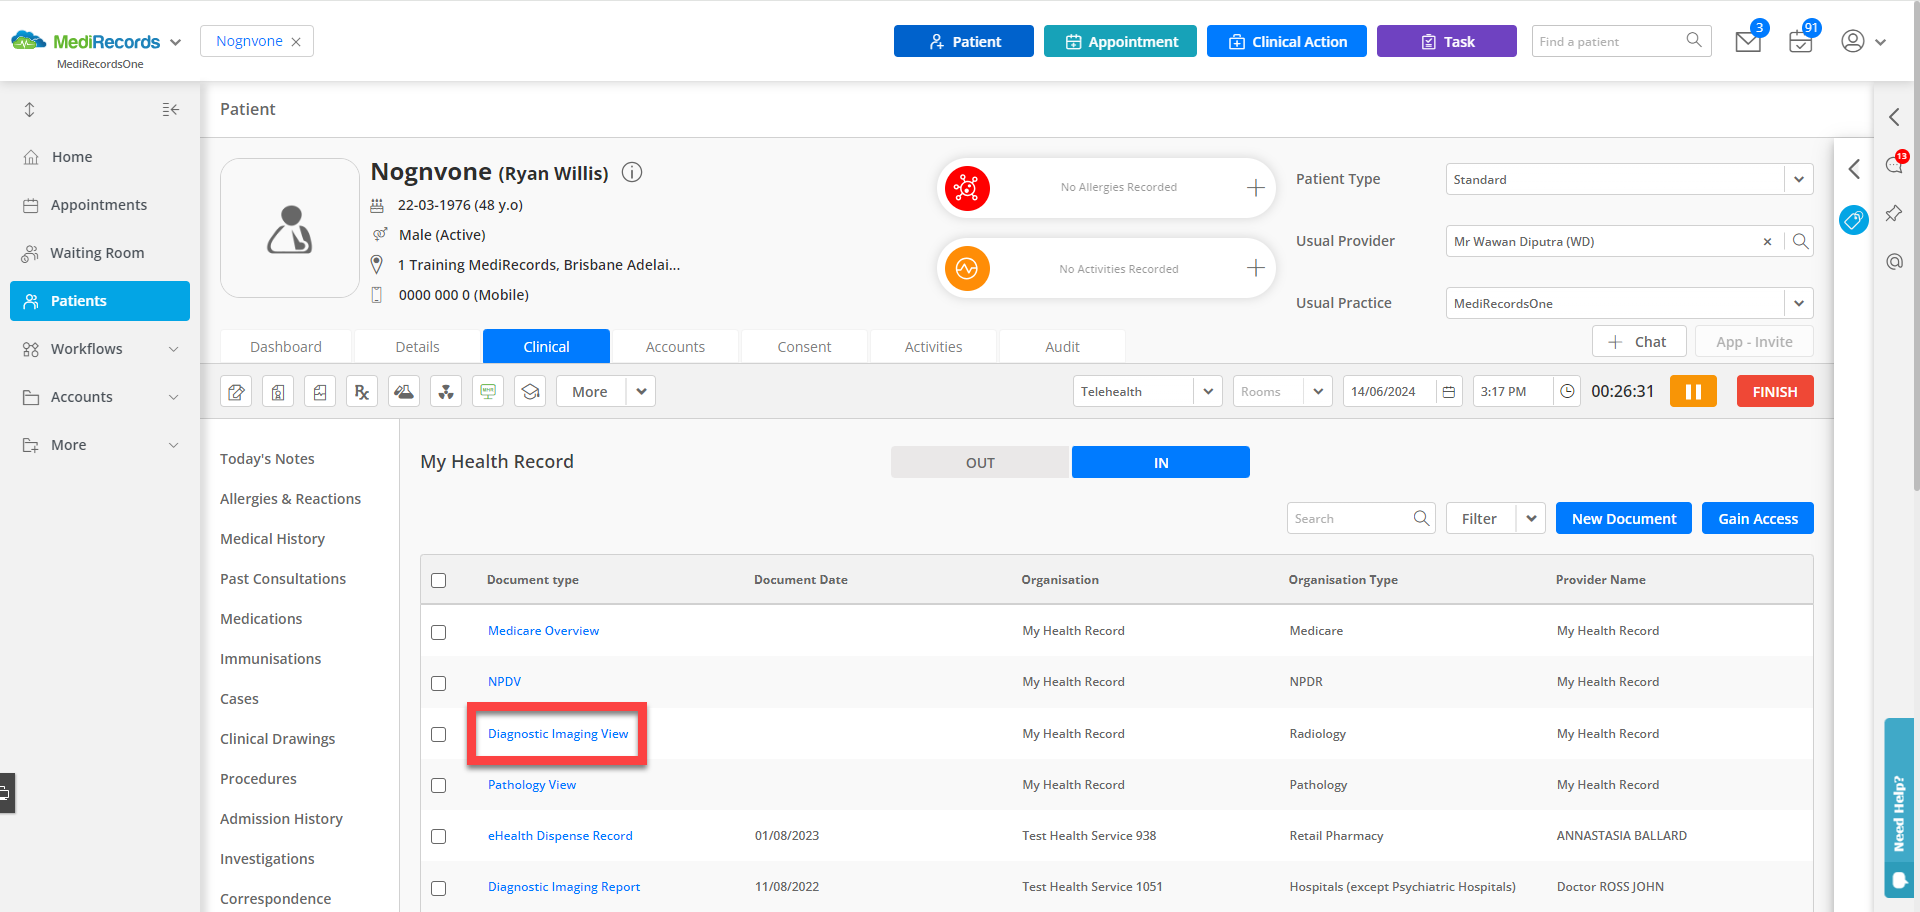Open the graduation cap education icon
1920x912 pixels.
click(530, 392)
